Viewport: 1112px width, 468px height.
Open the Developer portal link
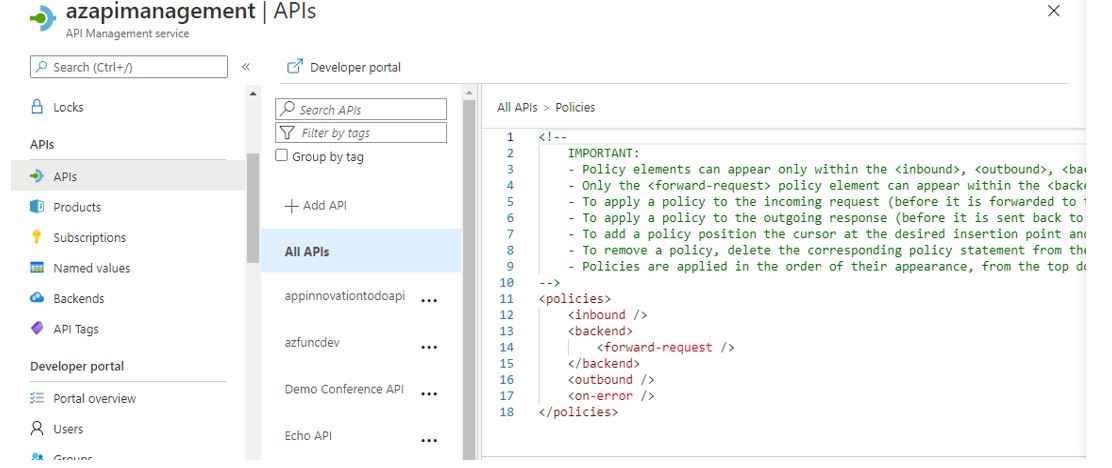click(x=344, y=67)
